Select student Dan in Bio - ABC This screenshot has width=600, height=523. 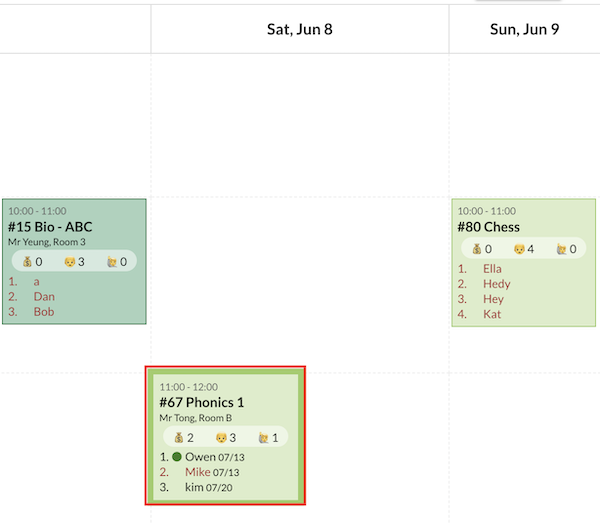click(44, 296)
